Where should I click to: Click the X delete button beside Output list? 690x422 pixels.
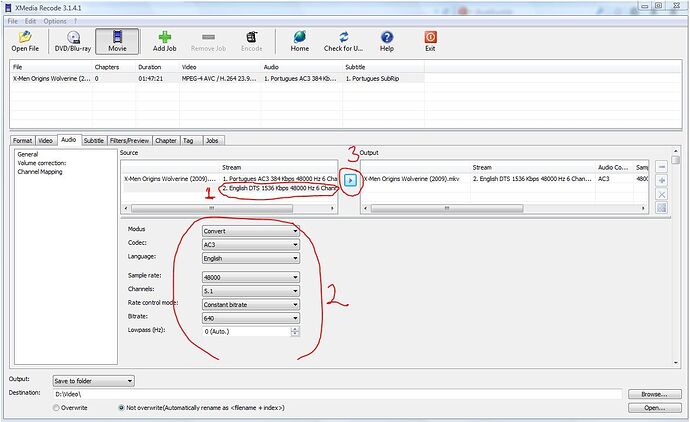click(661, 194)
